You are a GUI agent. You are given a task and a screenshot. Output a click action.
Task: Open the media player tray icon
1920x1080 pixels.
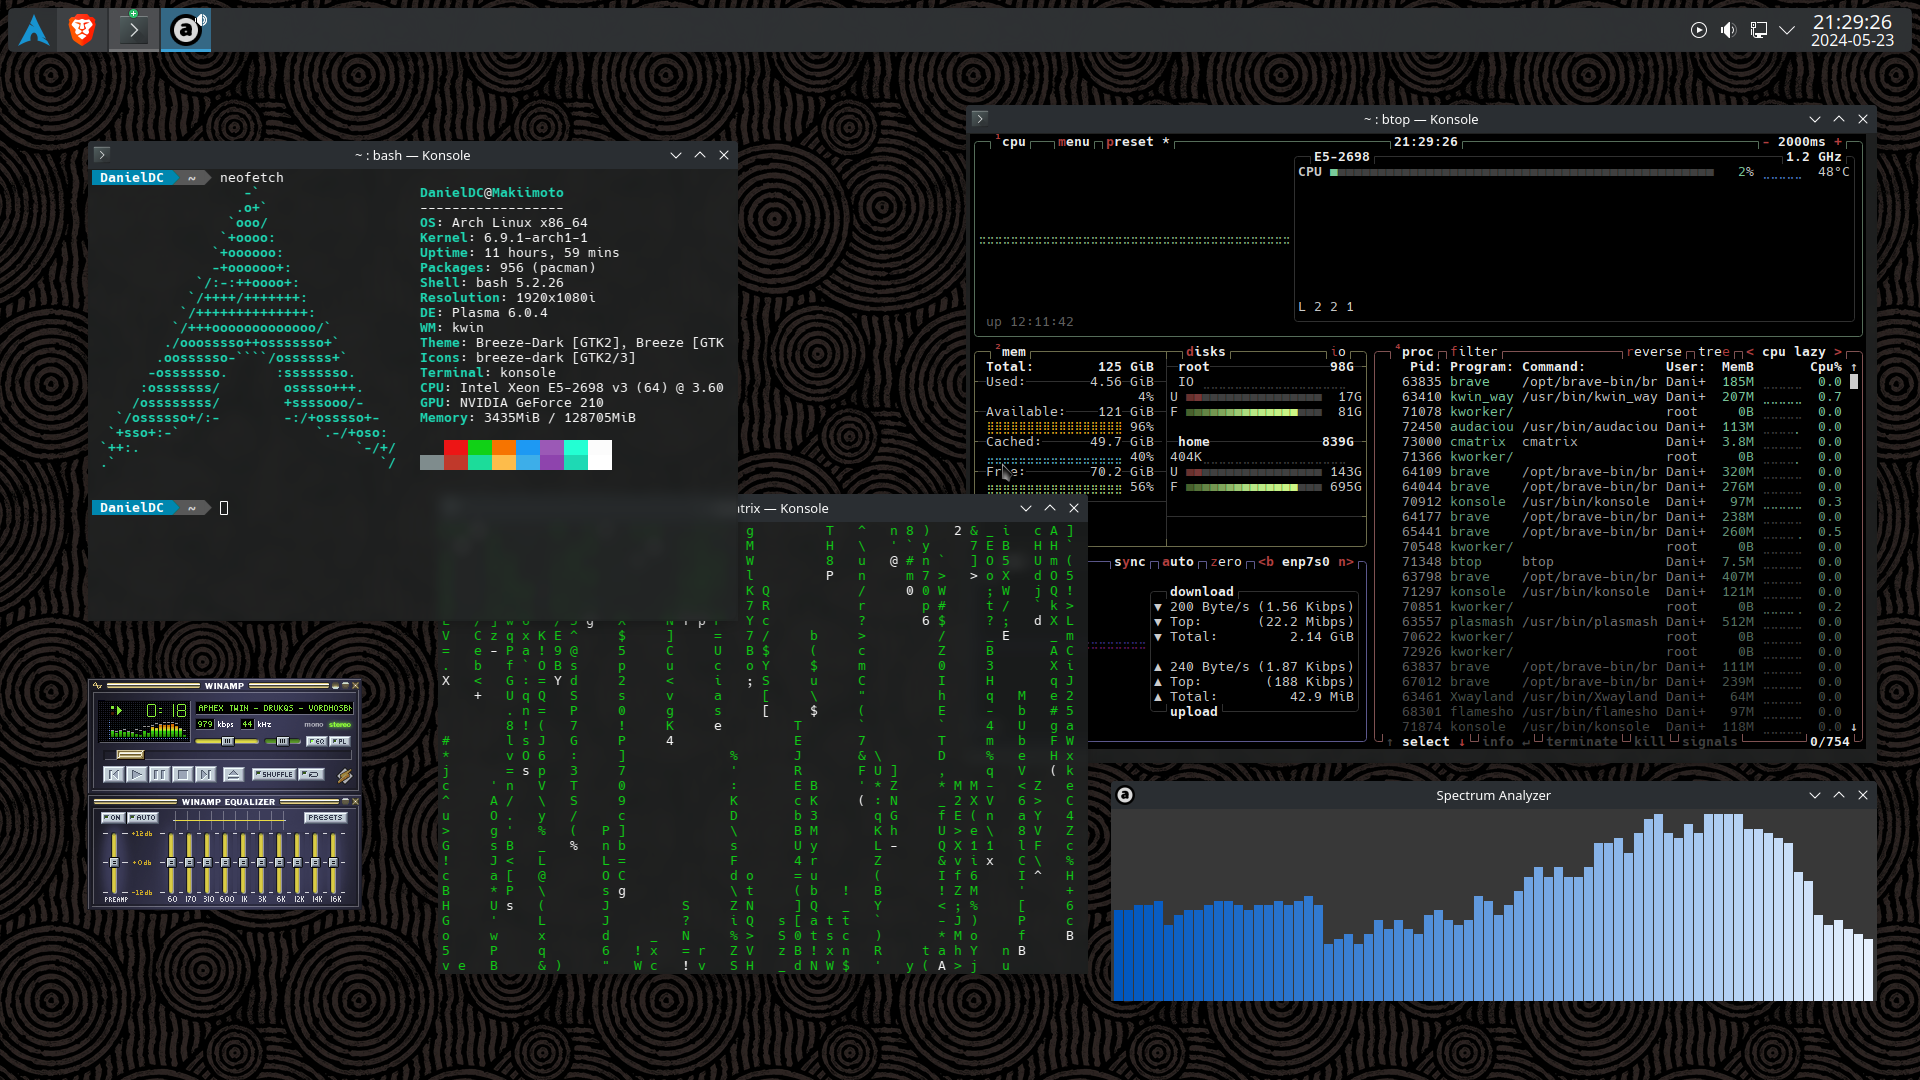point(1699,30)
